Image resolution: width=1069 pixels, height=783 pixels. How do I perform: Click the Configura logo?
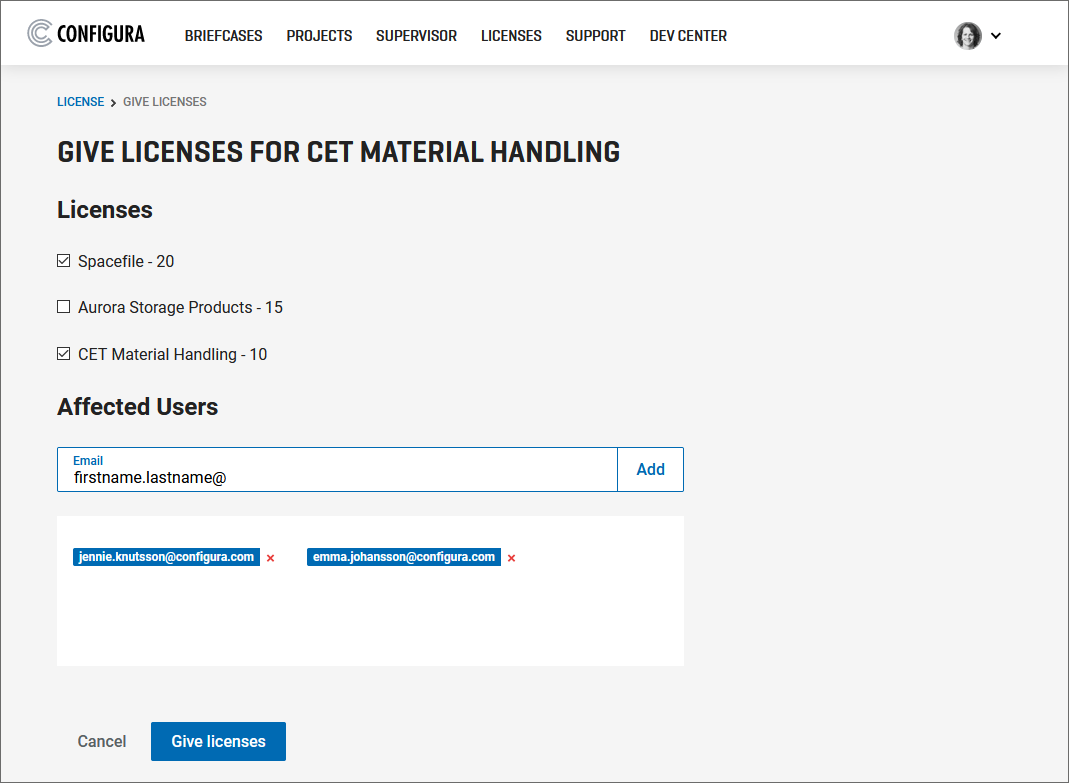85,32
